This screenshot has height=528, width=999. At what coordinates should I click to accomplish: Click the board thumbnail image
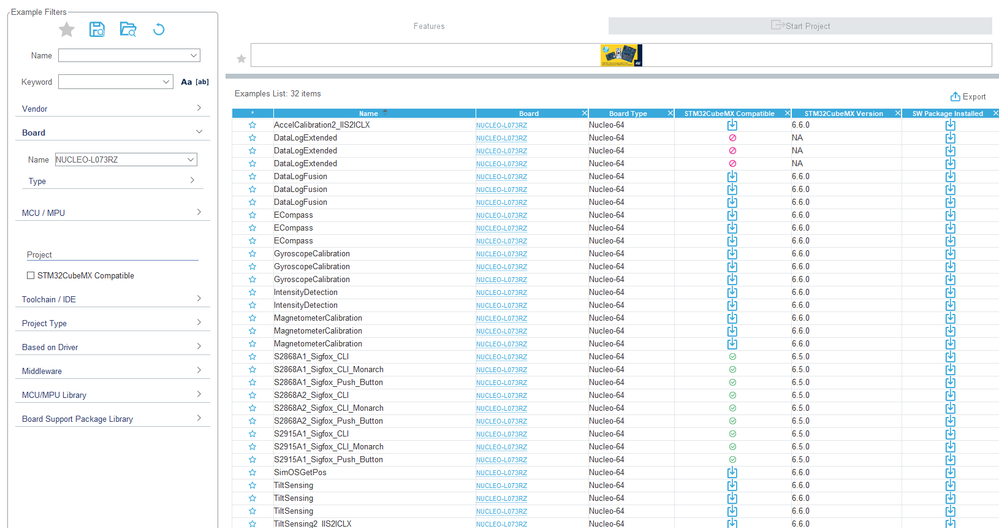621,55
